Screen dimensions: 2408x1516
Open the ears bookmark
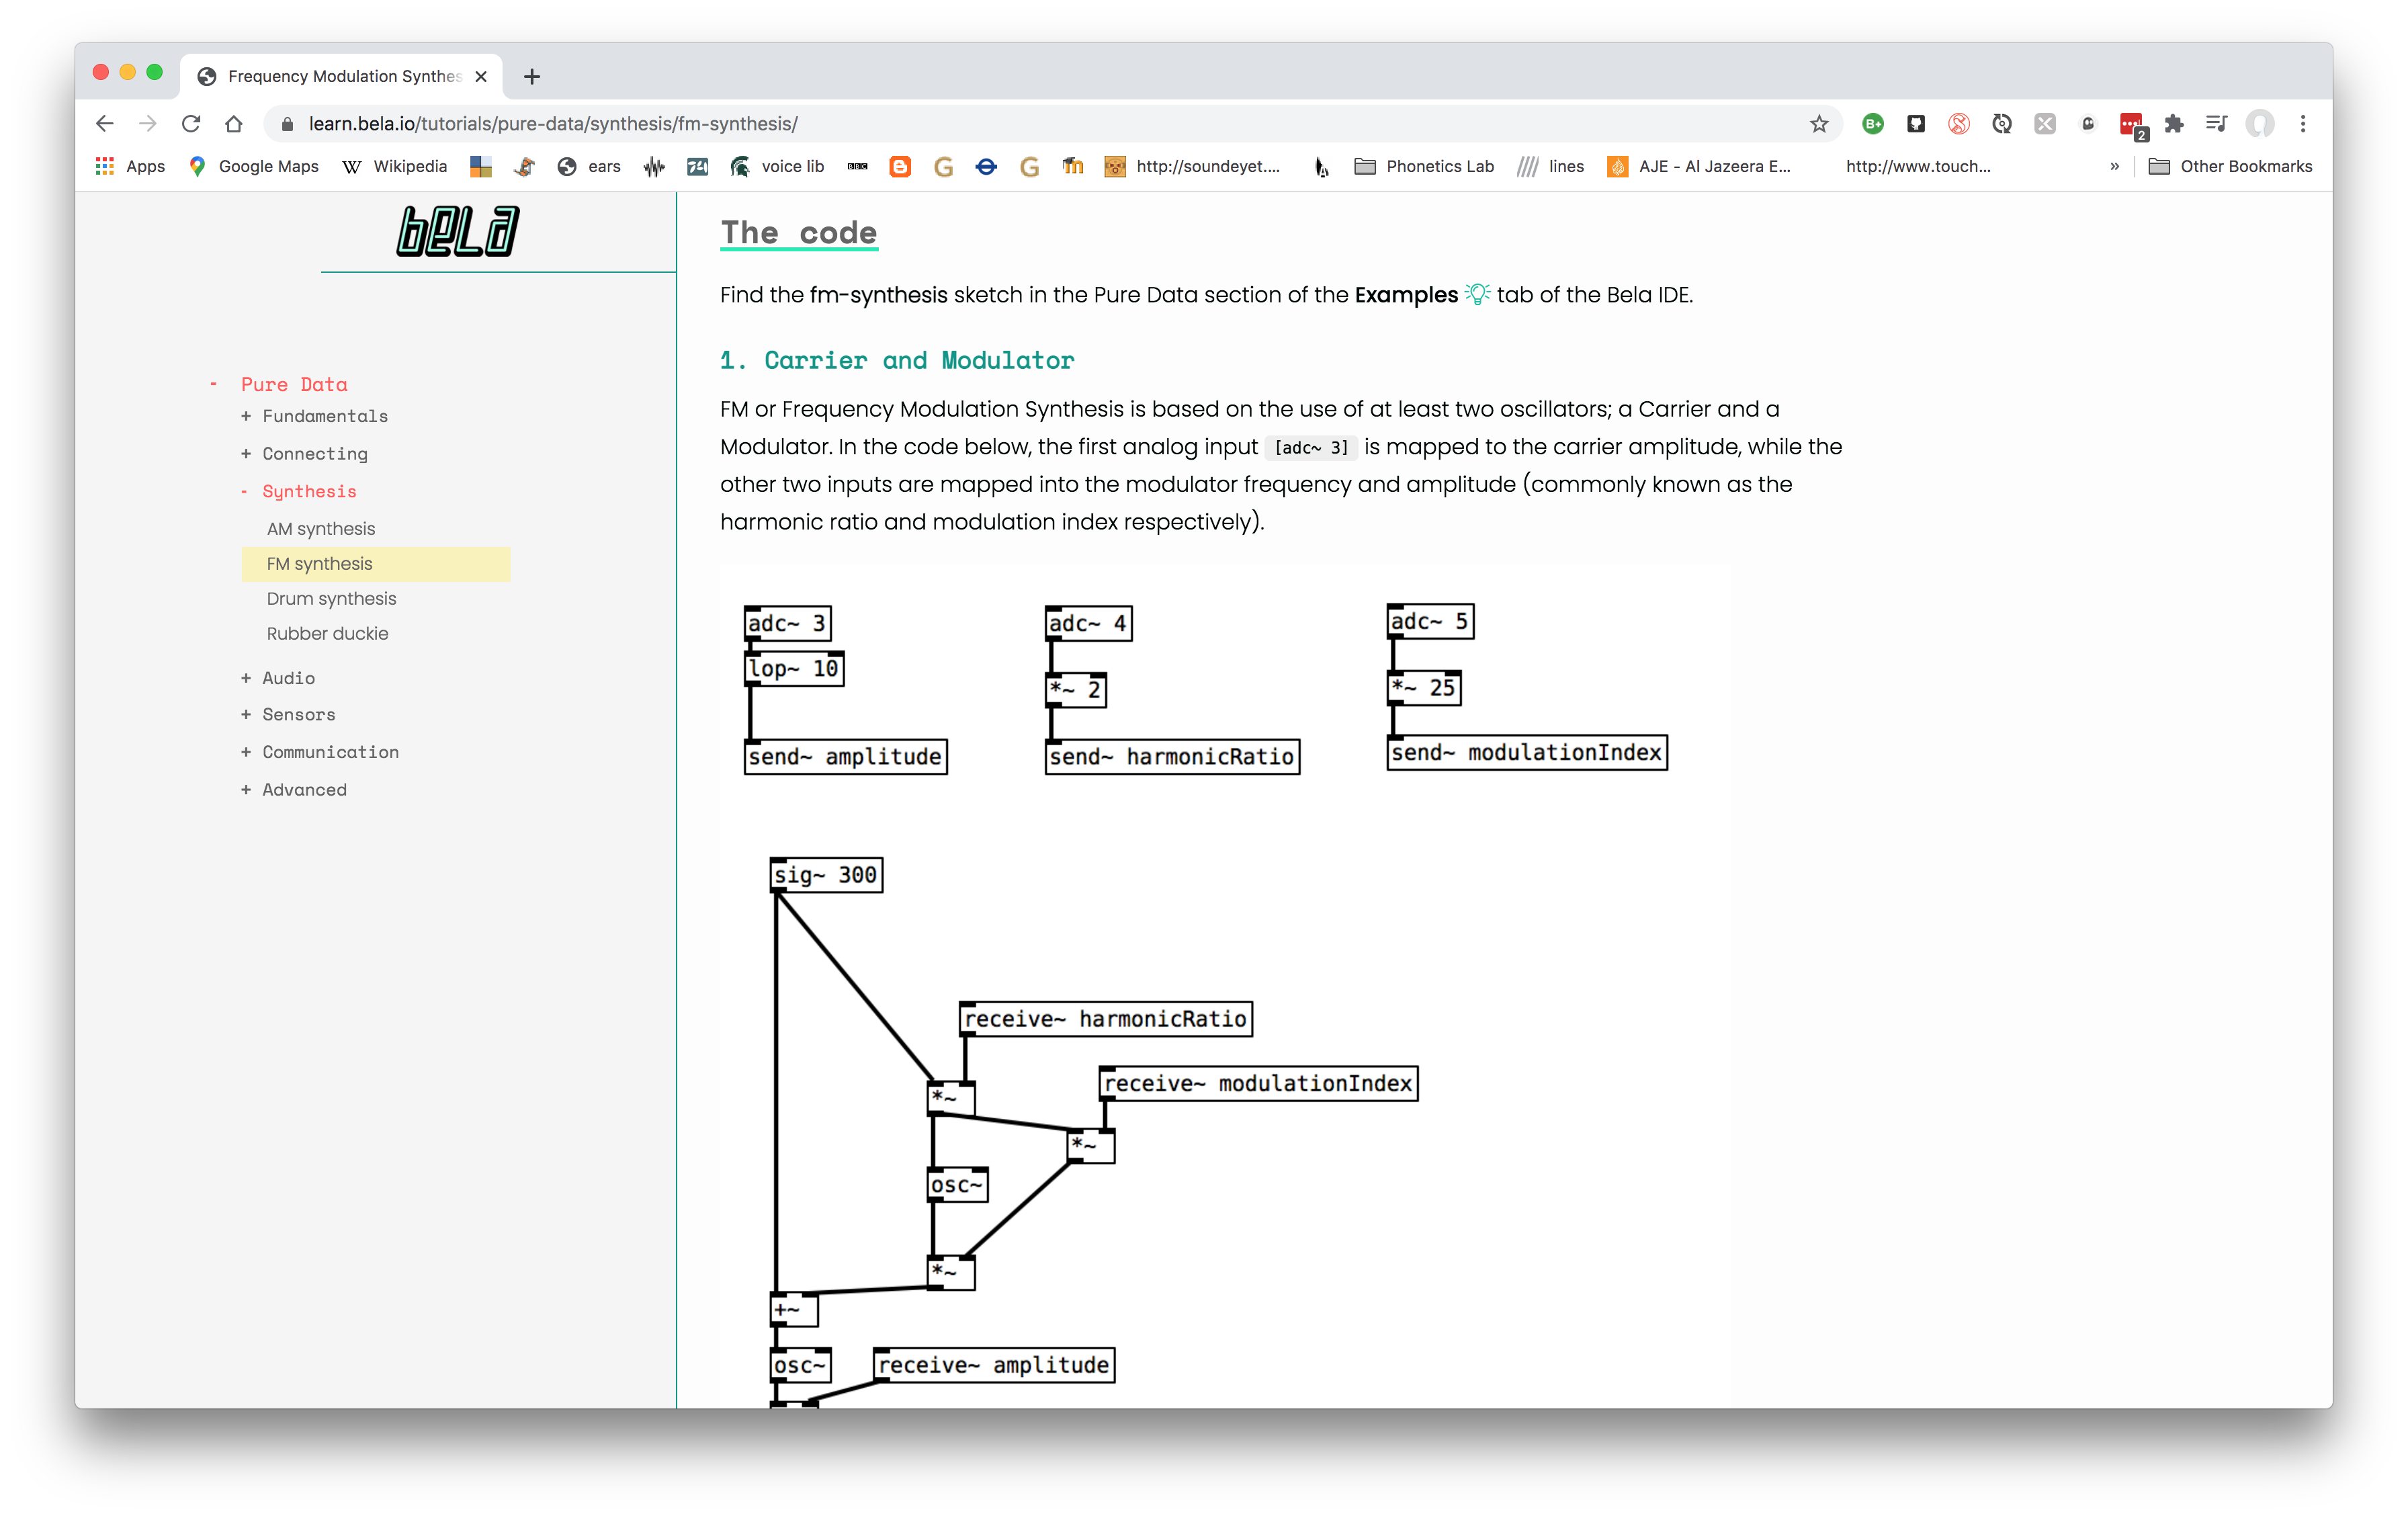(589, 166)
